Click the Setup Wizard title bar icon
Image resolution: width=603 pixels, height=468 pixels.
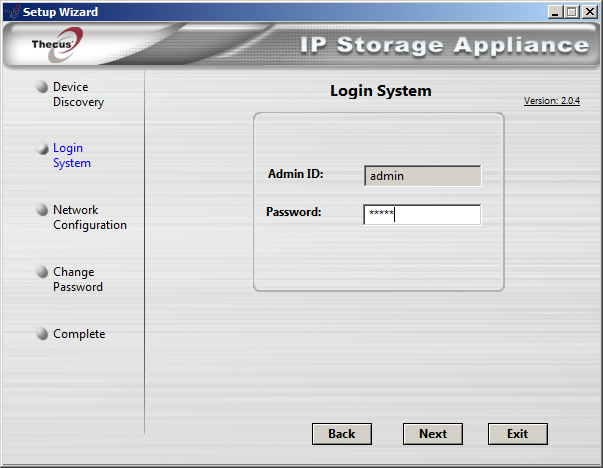tap(13, 12)
